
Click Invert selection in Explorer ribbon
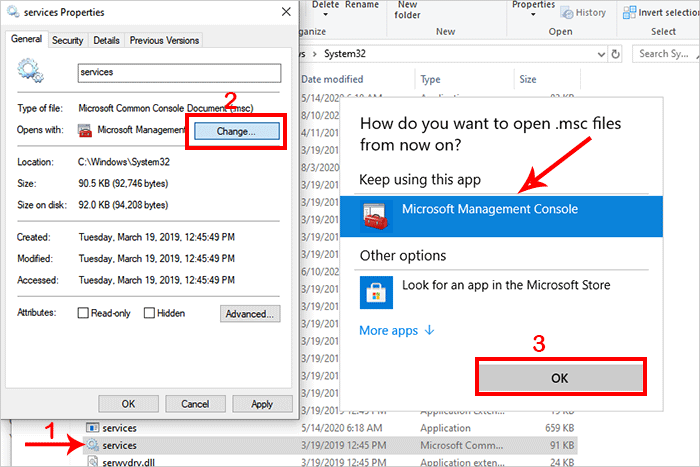[x=662, y=13]
